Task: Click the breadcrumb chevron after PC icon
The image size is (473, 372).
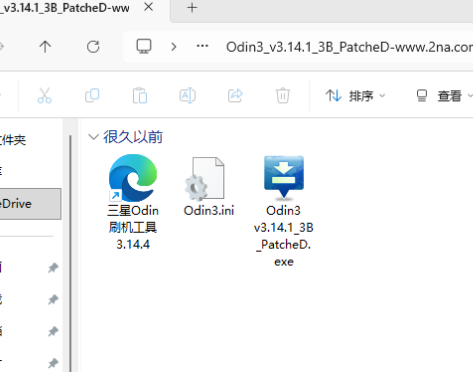Action: pyautogui.click(x=174, y=47)
